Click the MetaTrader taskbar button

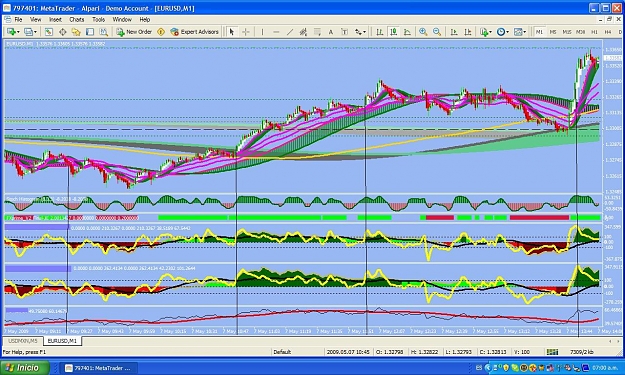pos(98,368)
